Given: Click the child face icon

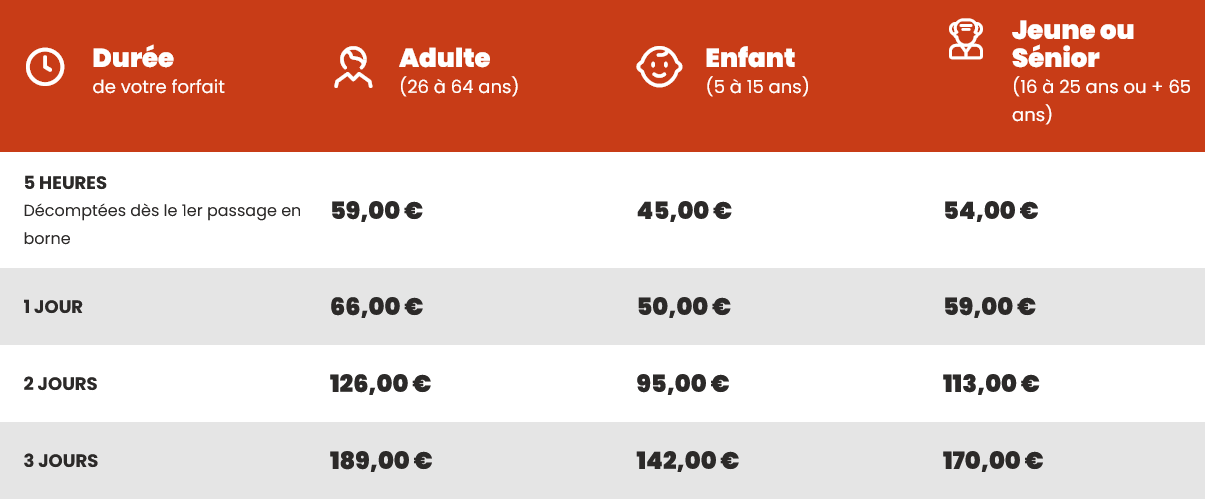Looking at the screenshot, I should 658,67.
